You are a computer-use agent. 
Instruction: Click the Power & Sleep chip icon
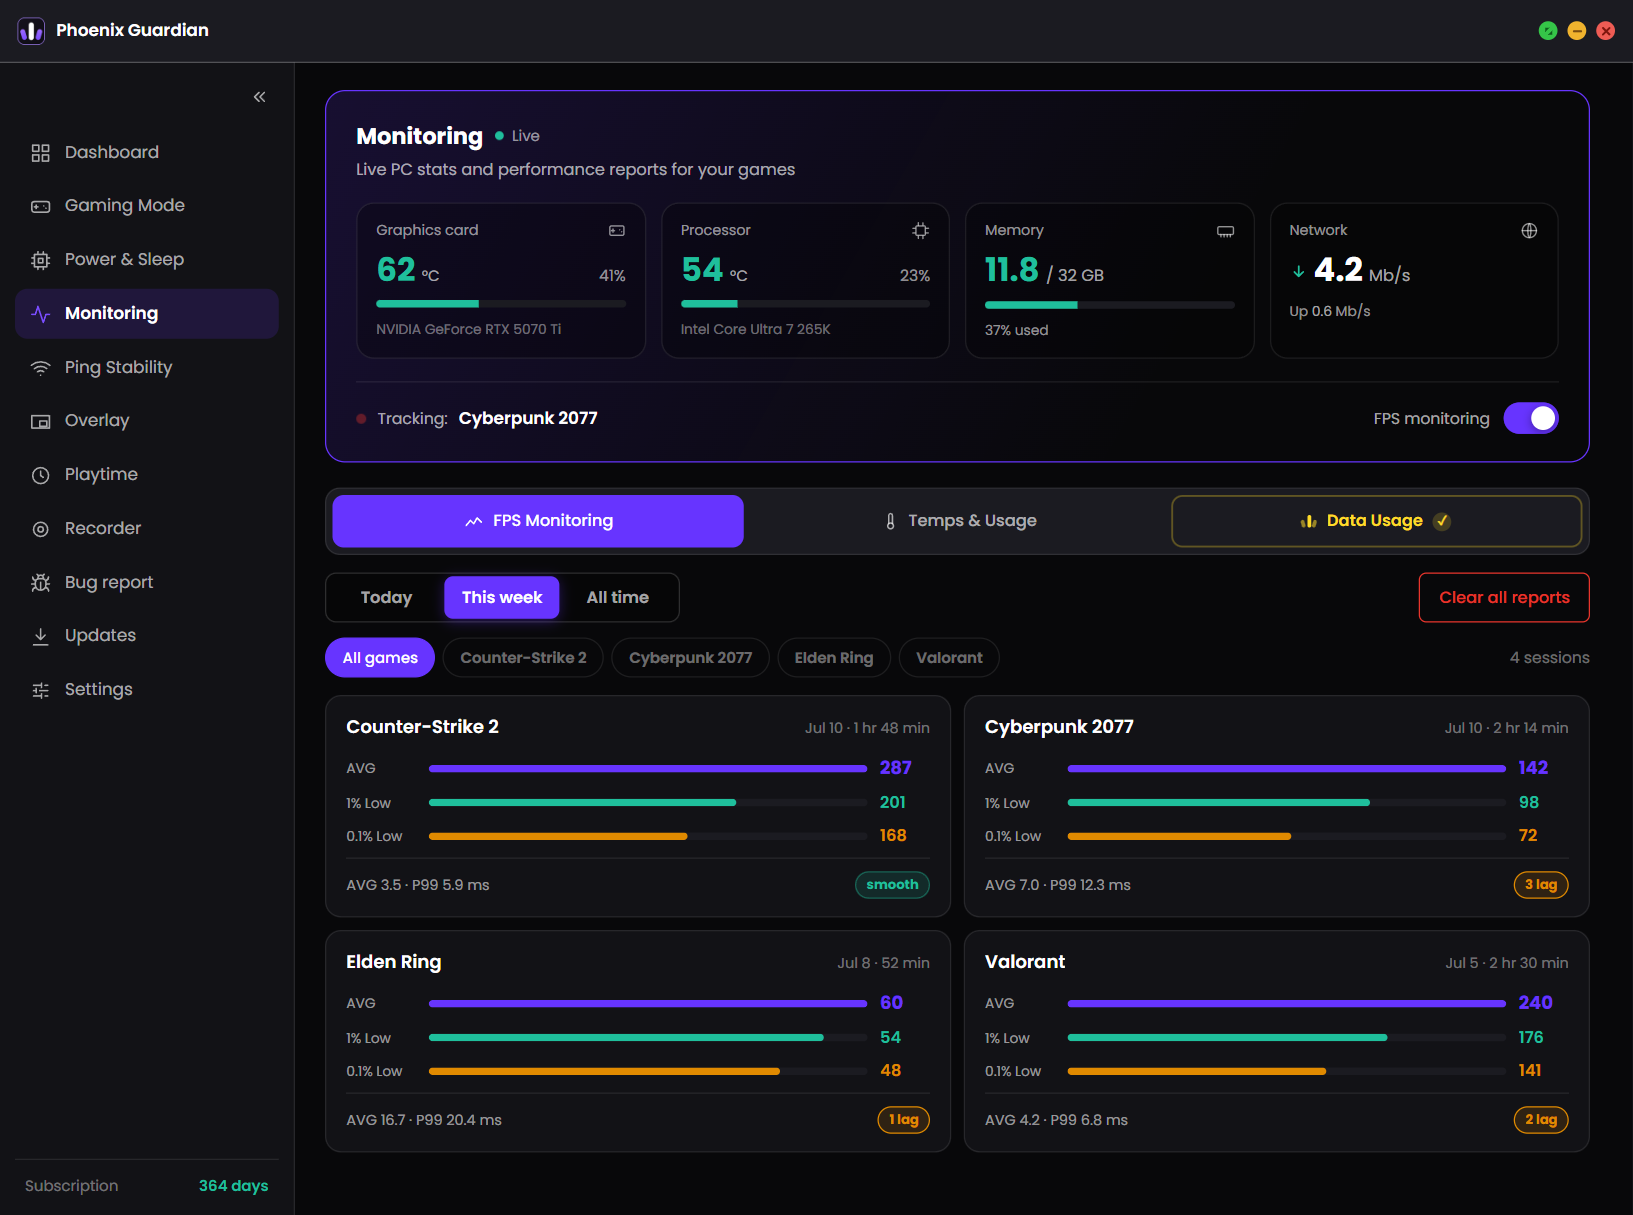pyautogui.click(x=40, y=260)
